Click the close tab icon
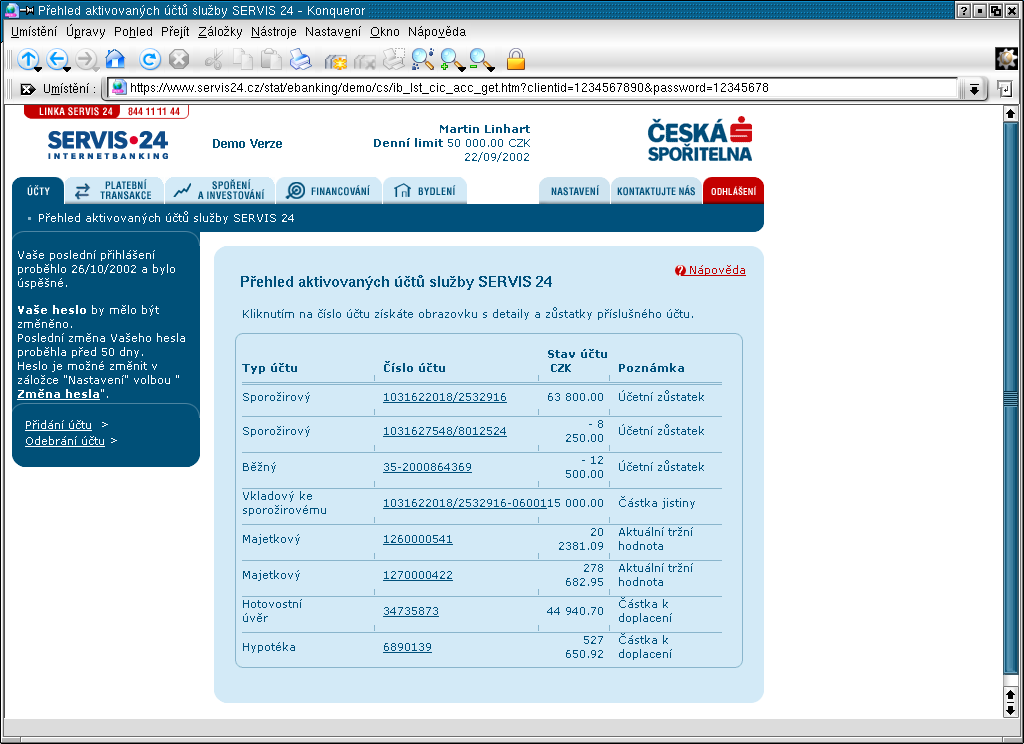1024x744 pixels. coord(364,61)
